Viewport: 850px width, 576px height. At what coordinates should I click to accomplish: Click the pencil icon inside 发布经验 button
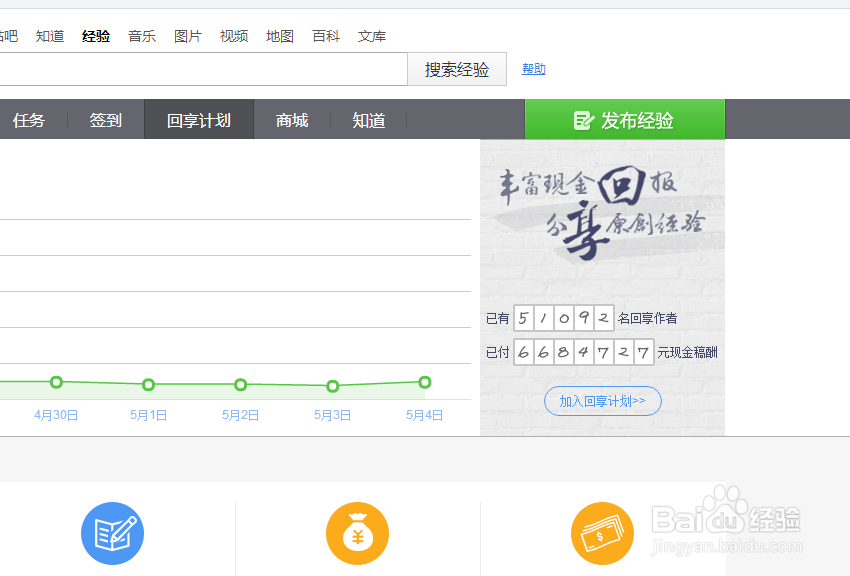(x=584, y=119)
